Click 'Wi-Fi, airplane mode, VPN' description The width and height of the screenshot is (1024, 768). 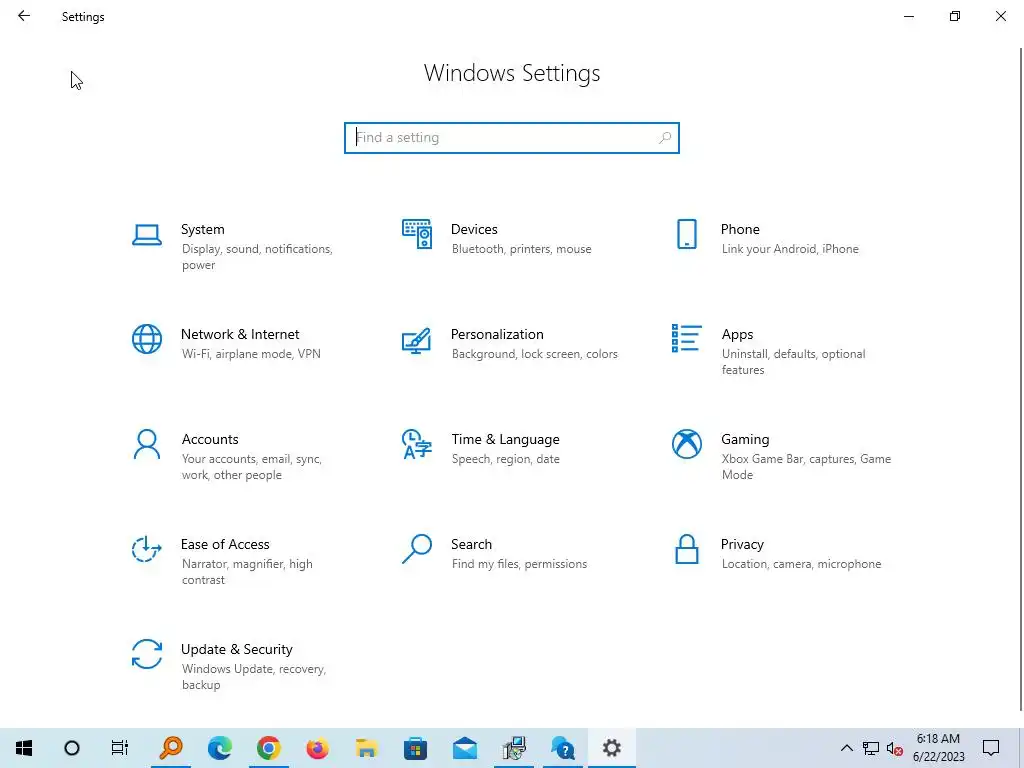(251, 354)
